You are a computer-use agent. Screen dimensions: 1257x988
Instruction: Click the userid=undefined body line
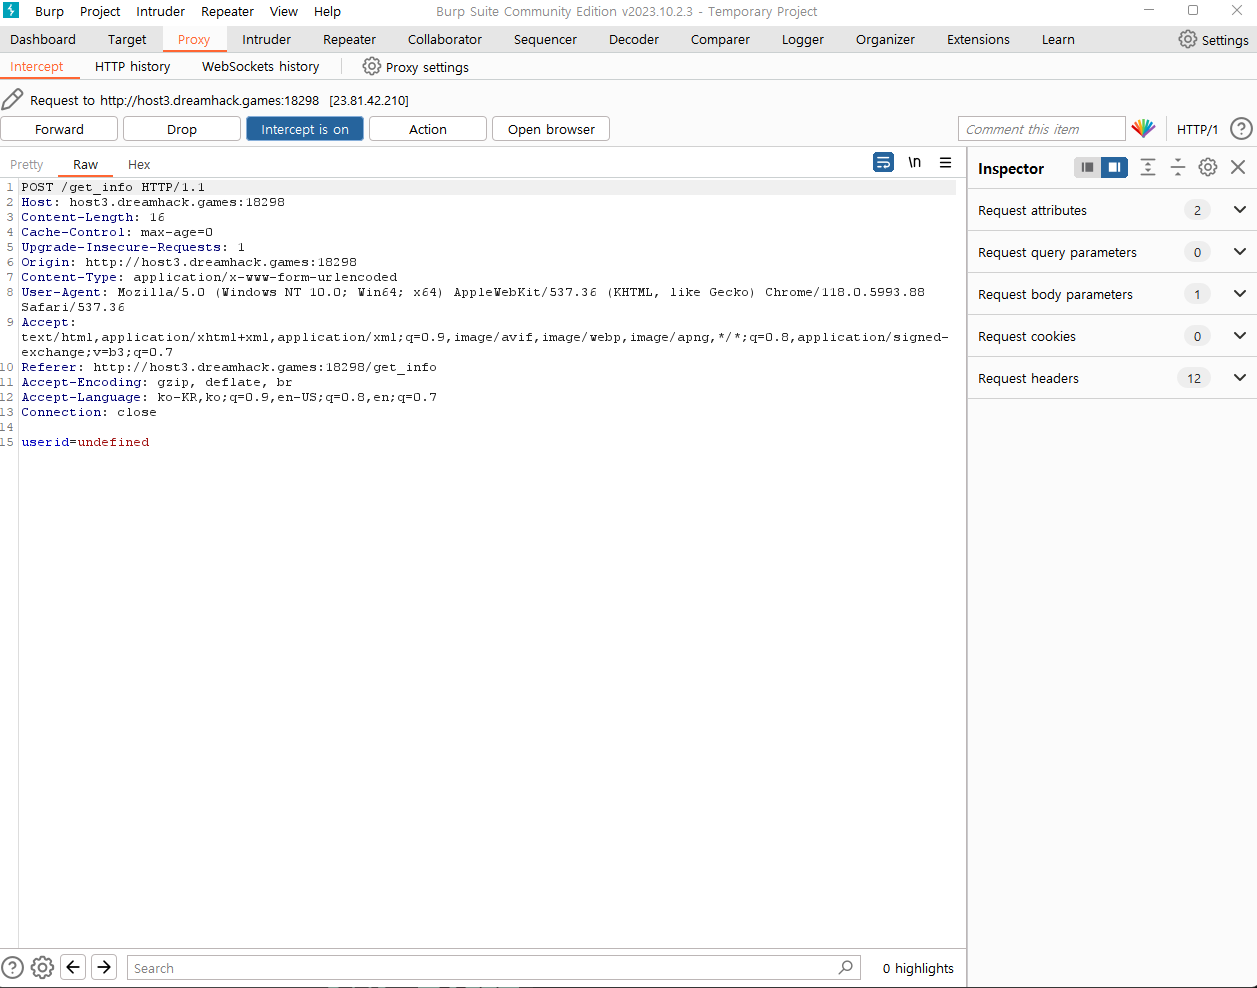click(x=85, y=442)
